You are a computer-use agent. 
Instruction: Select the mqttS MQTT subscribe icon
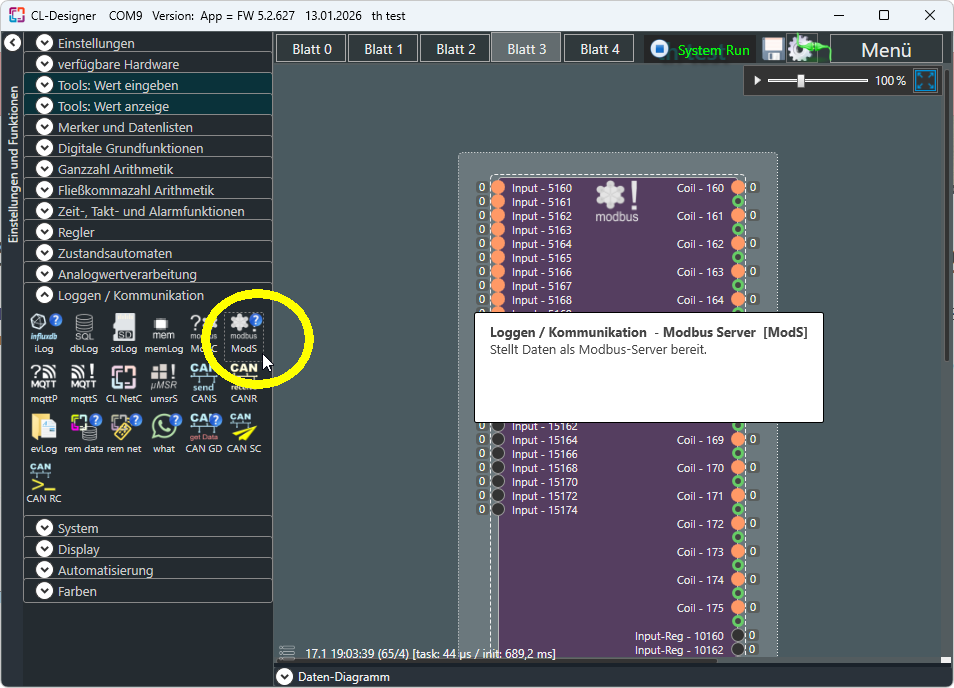tap(84, 378)
